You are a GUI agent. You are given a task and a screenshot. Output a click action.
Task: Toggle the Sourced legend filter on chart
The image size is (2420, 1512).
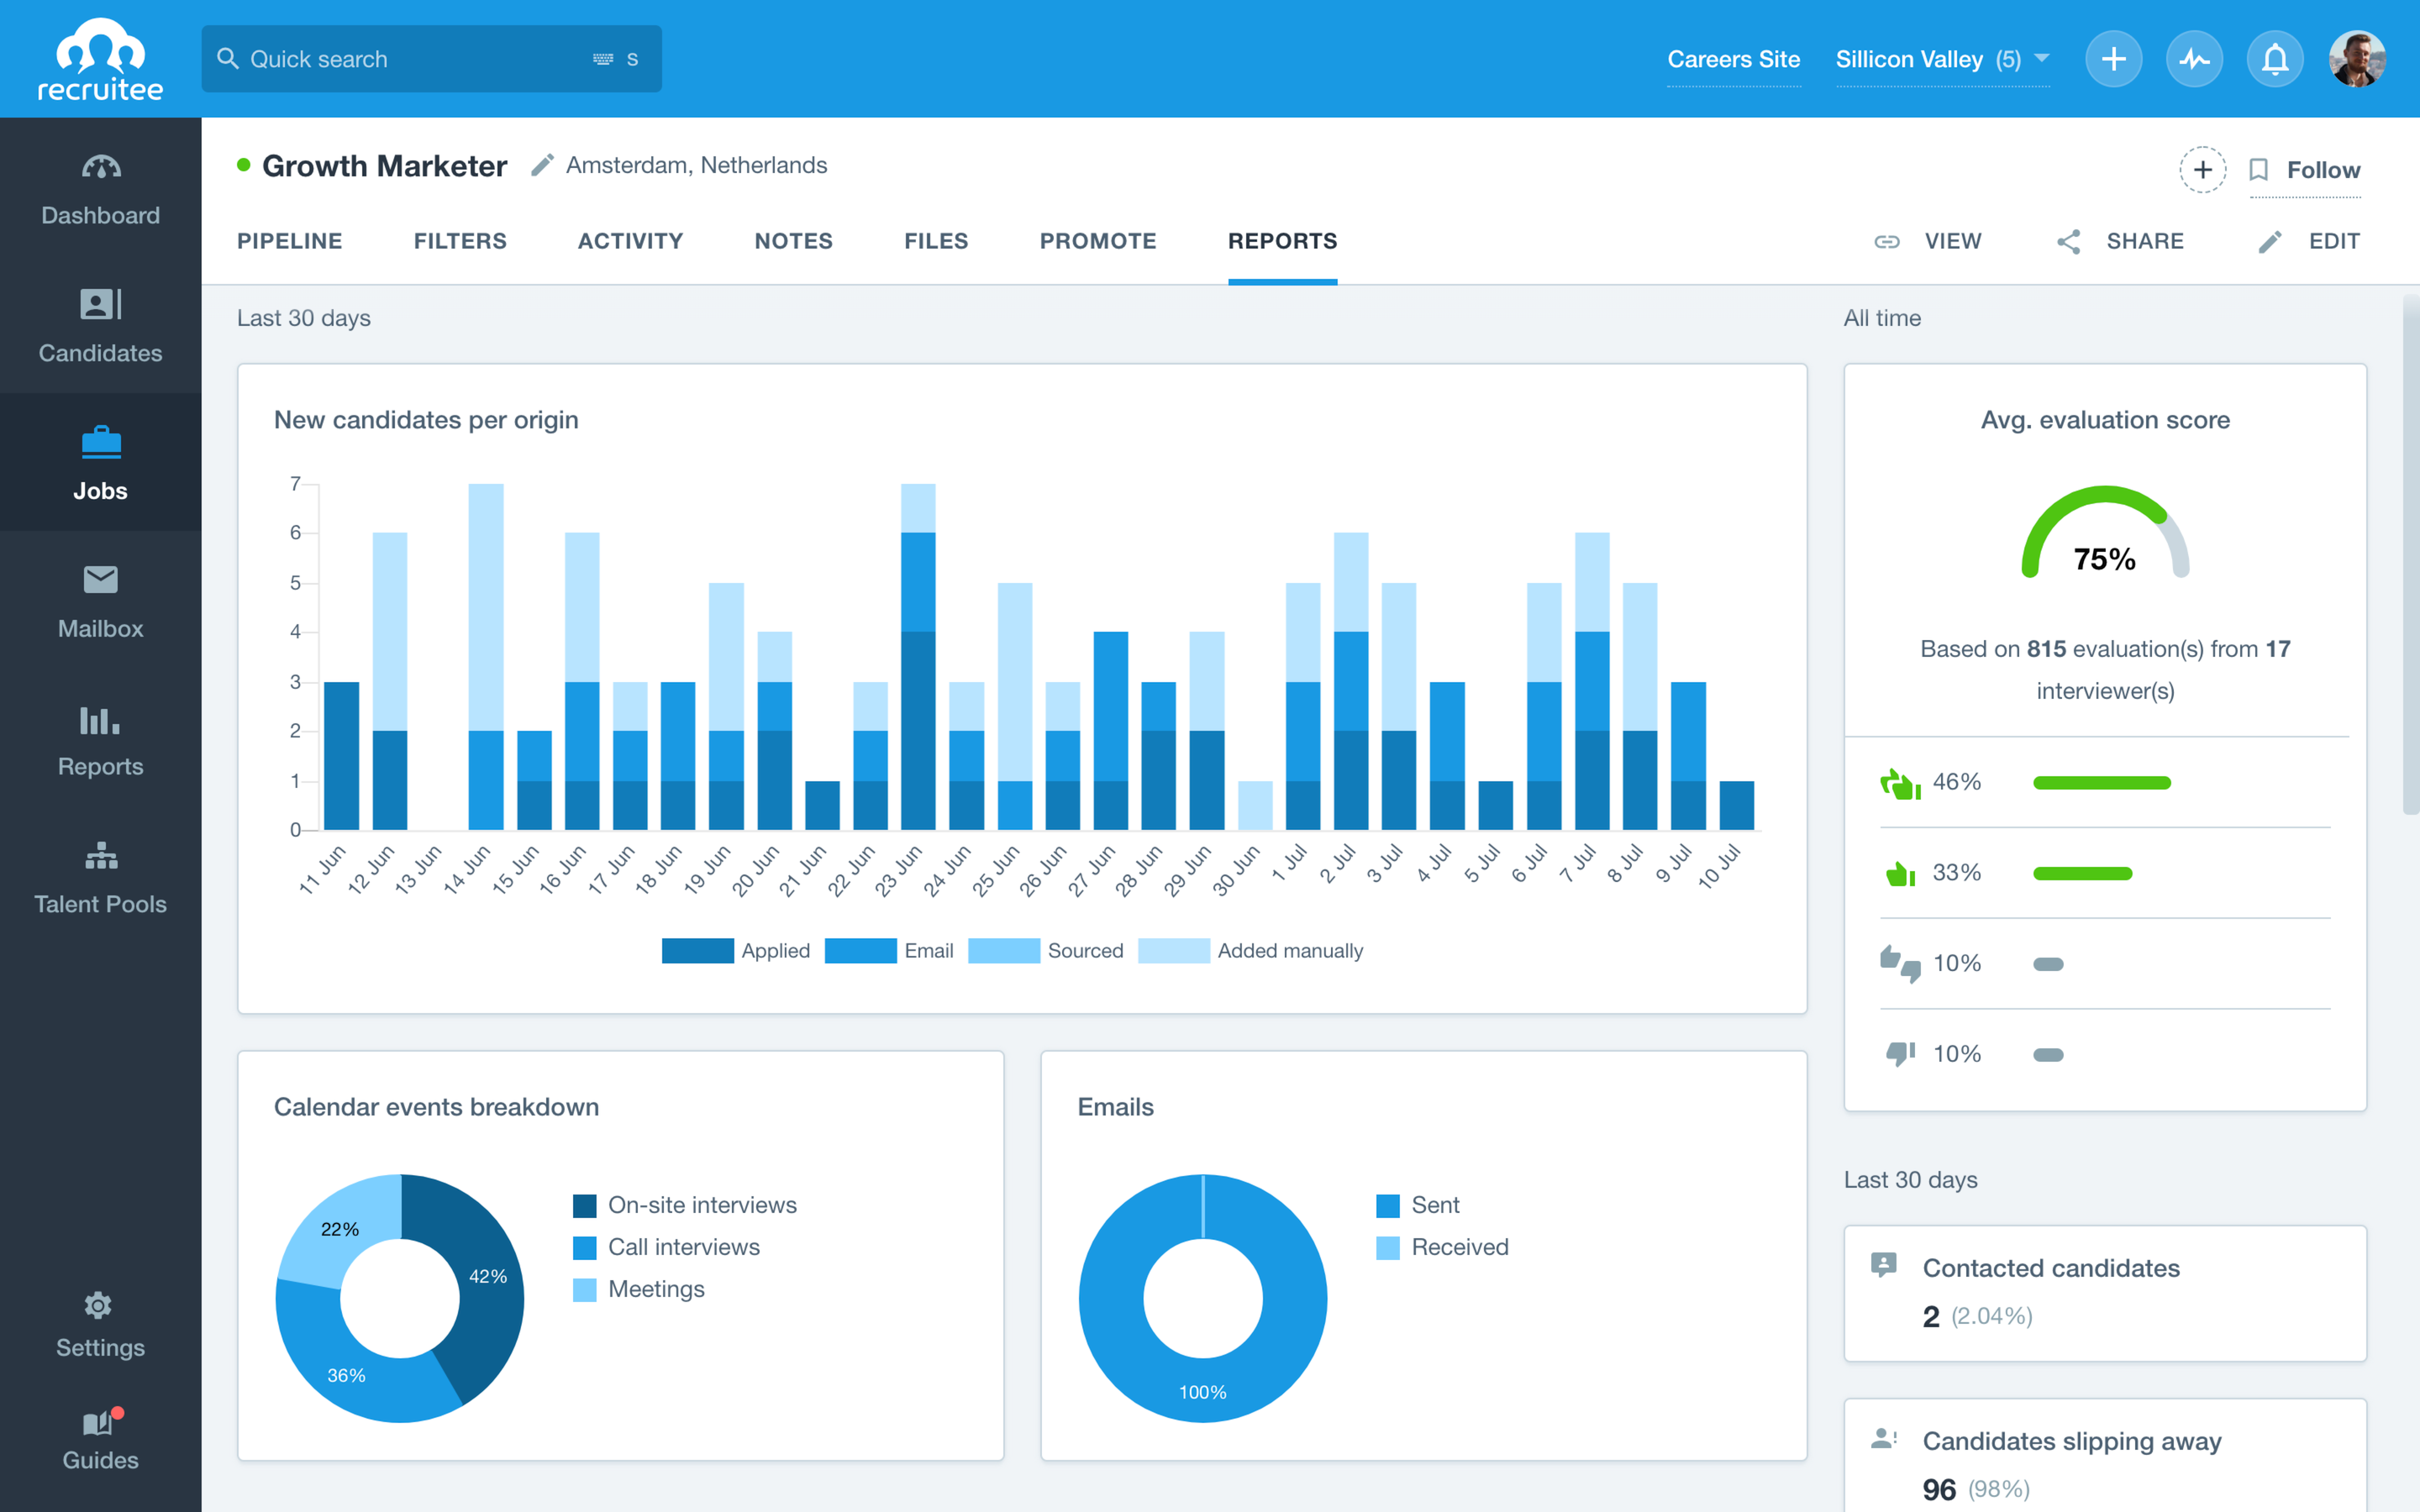coord(1052,949)
